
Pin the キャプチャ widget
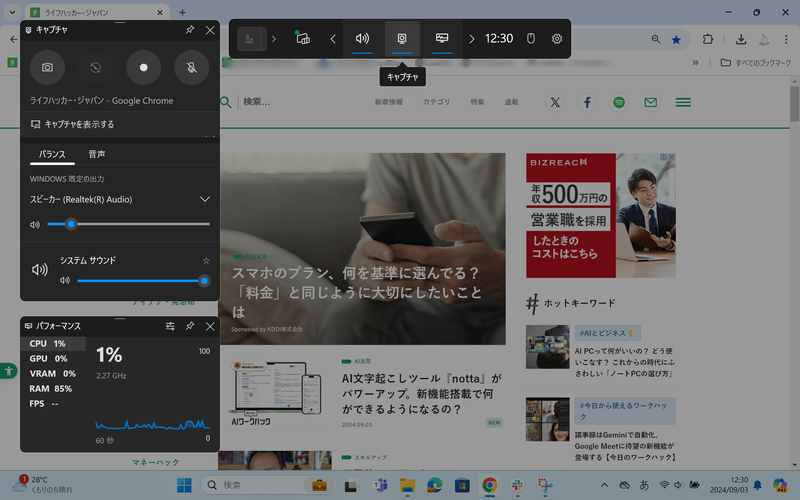pos(190,30)
